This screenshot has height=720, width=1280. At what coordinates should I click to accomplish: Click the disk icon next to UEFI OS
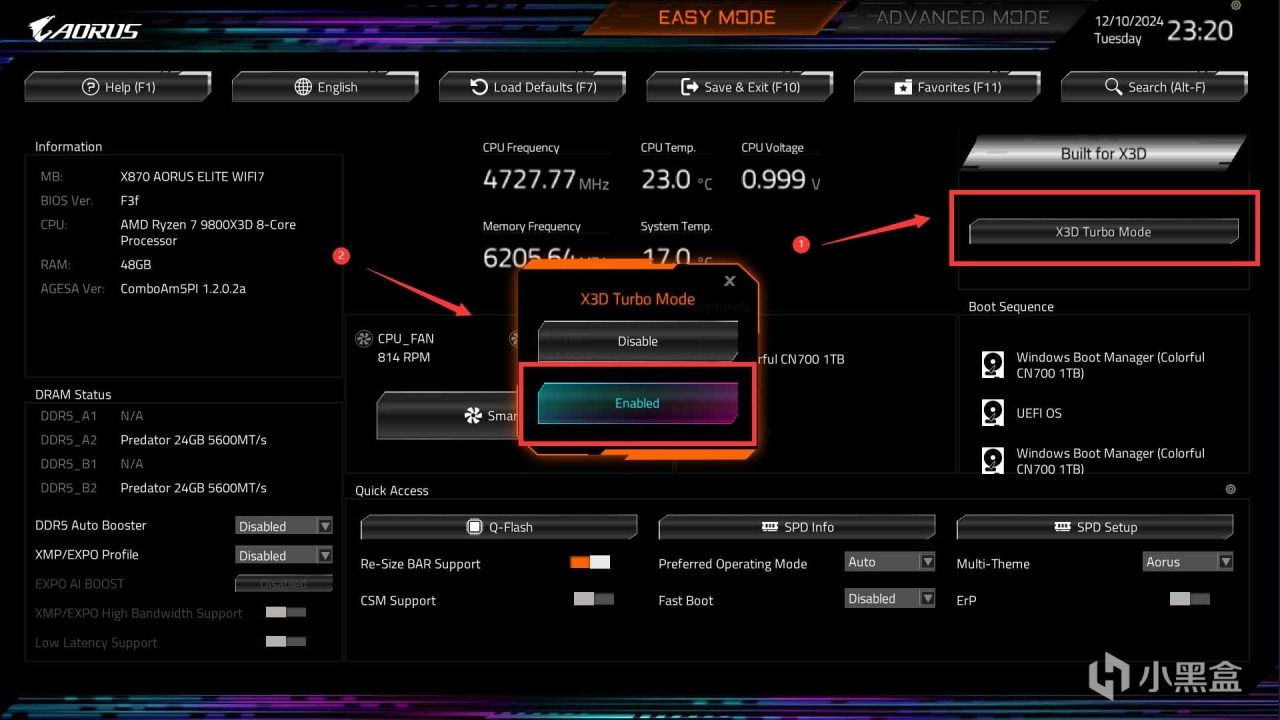pos(992,413)
